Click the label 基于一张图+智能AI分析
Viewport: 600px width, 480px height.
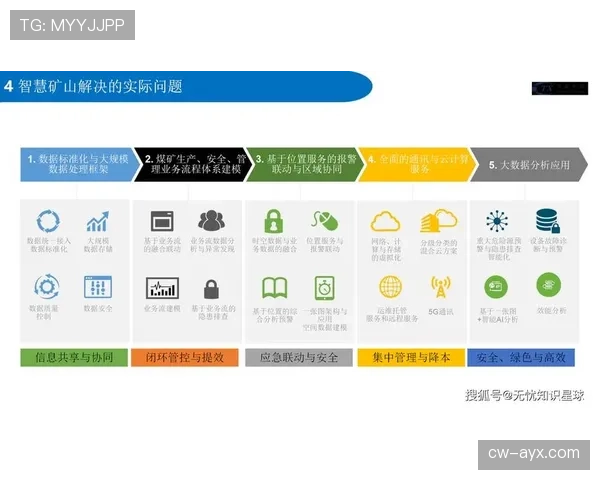(497, 315)
